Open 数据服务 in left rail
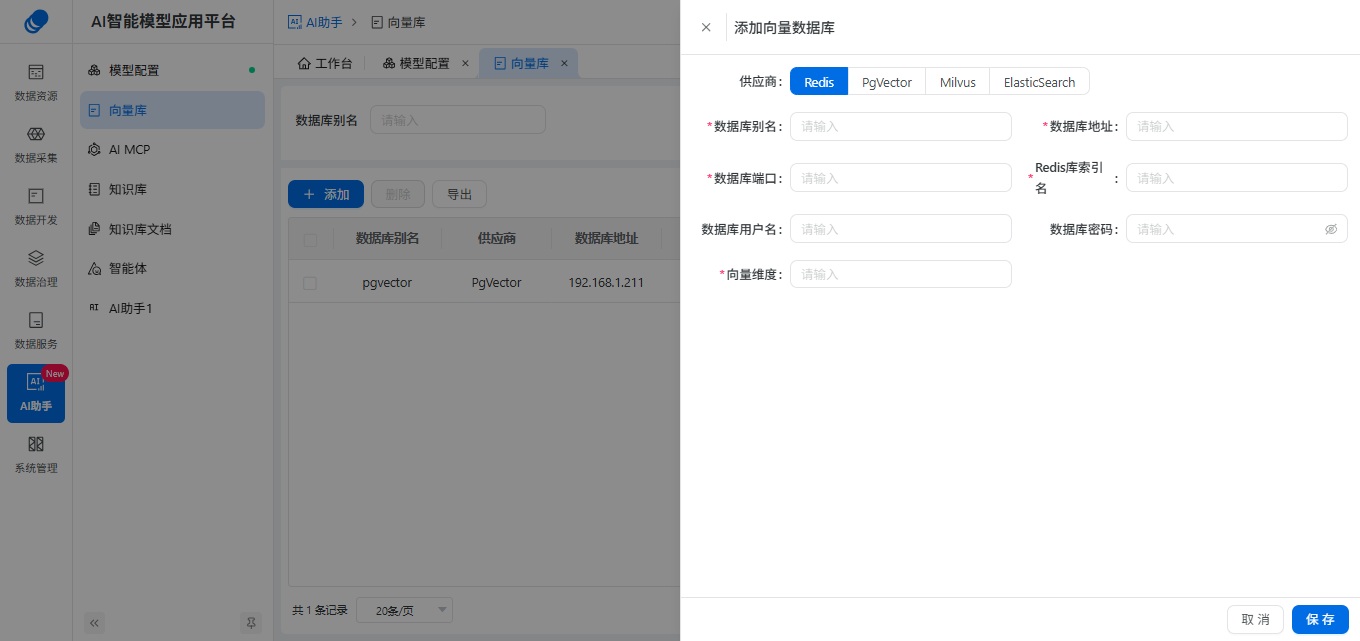1360x641 pixels. tap(36, 330)
